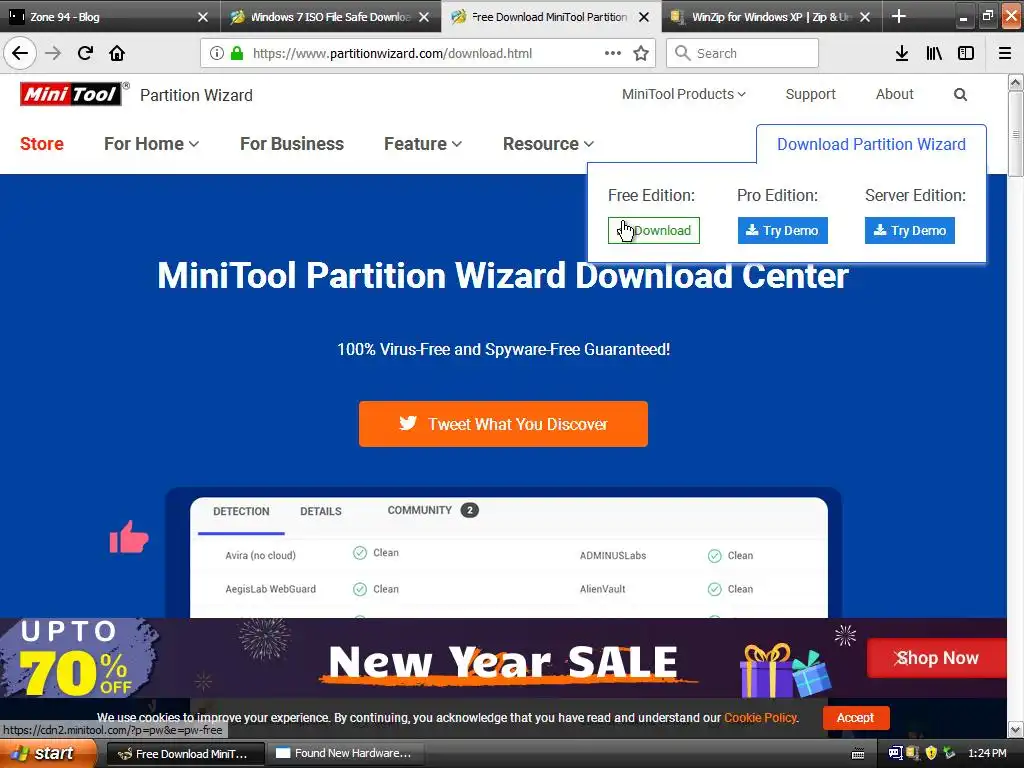Open a new browser tab
The width and height of the screenshot is (1024, 768).
(x=899, y=16)
